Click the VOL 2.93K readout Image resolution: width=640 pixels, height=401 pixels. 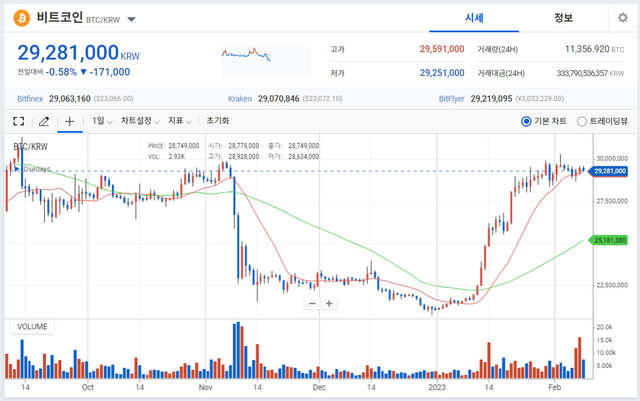click(167, 156)
